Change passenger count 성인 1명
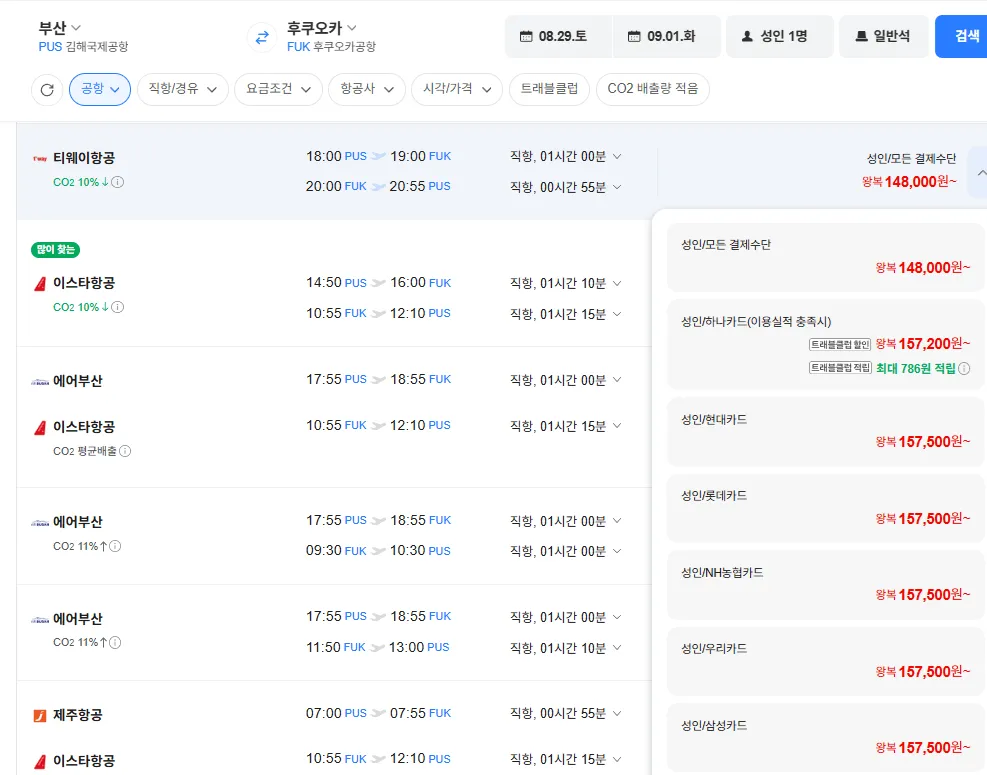This screenshot has width=987, height=775. click(x=780, y=37)
